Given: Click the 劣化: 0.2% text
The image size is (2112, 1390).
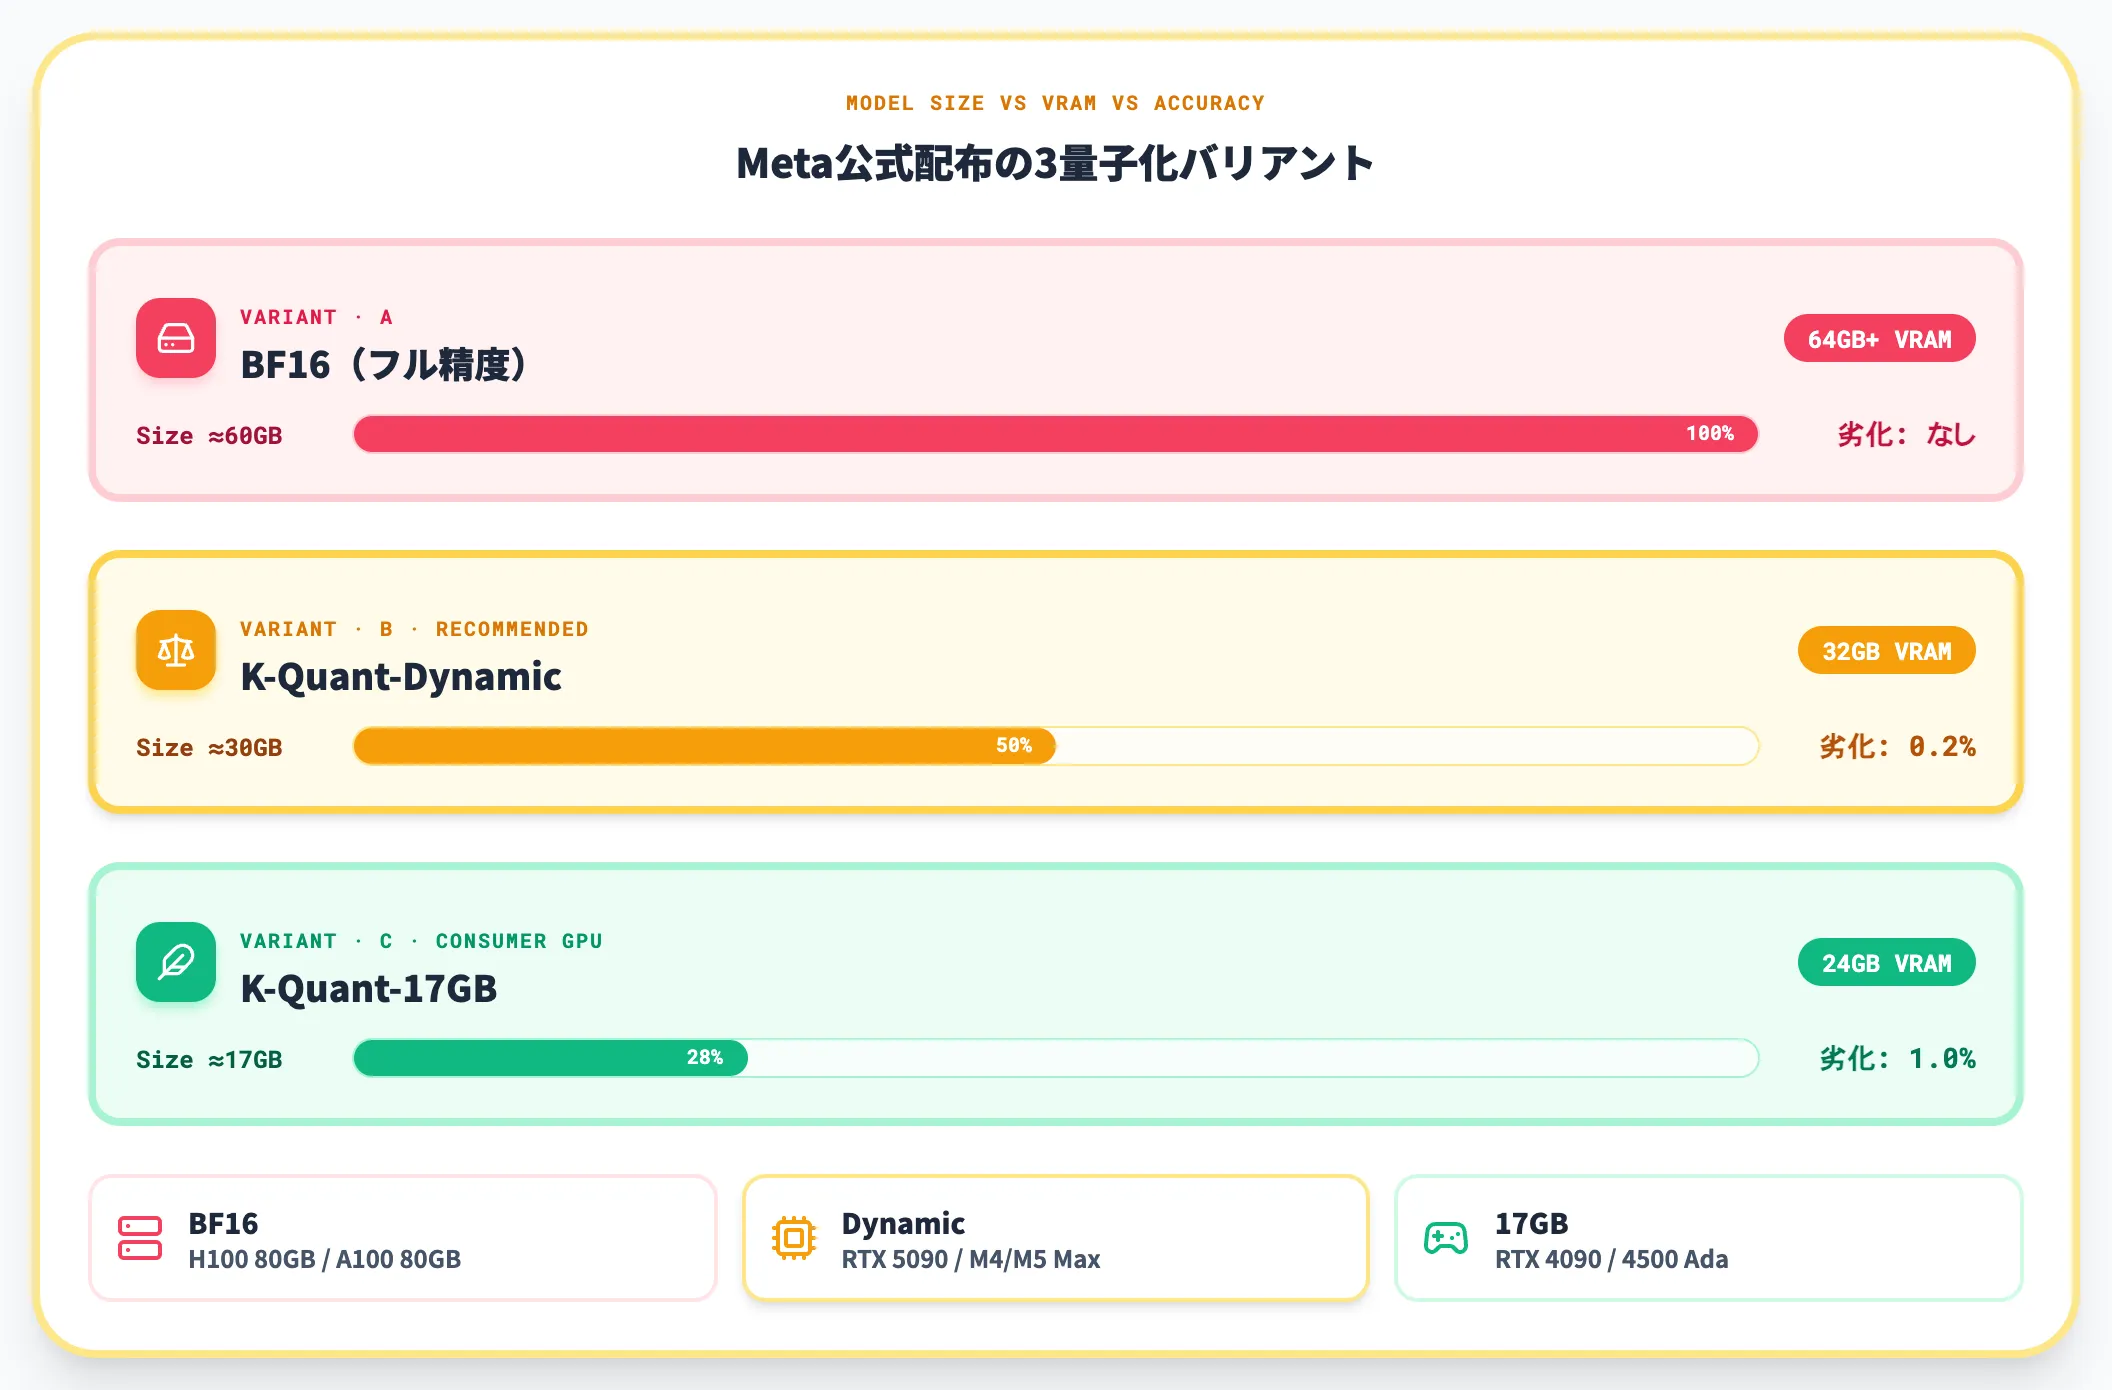Looking at the screenshot, I should (1898, 747).
